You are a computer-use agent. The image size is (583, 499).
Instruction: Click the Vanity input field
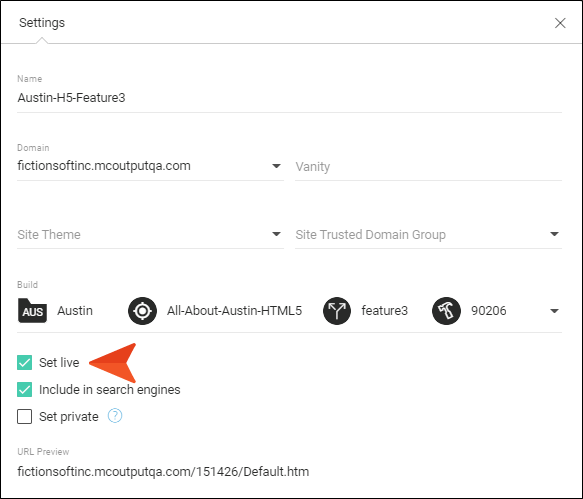tap(428, 167)
